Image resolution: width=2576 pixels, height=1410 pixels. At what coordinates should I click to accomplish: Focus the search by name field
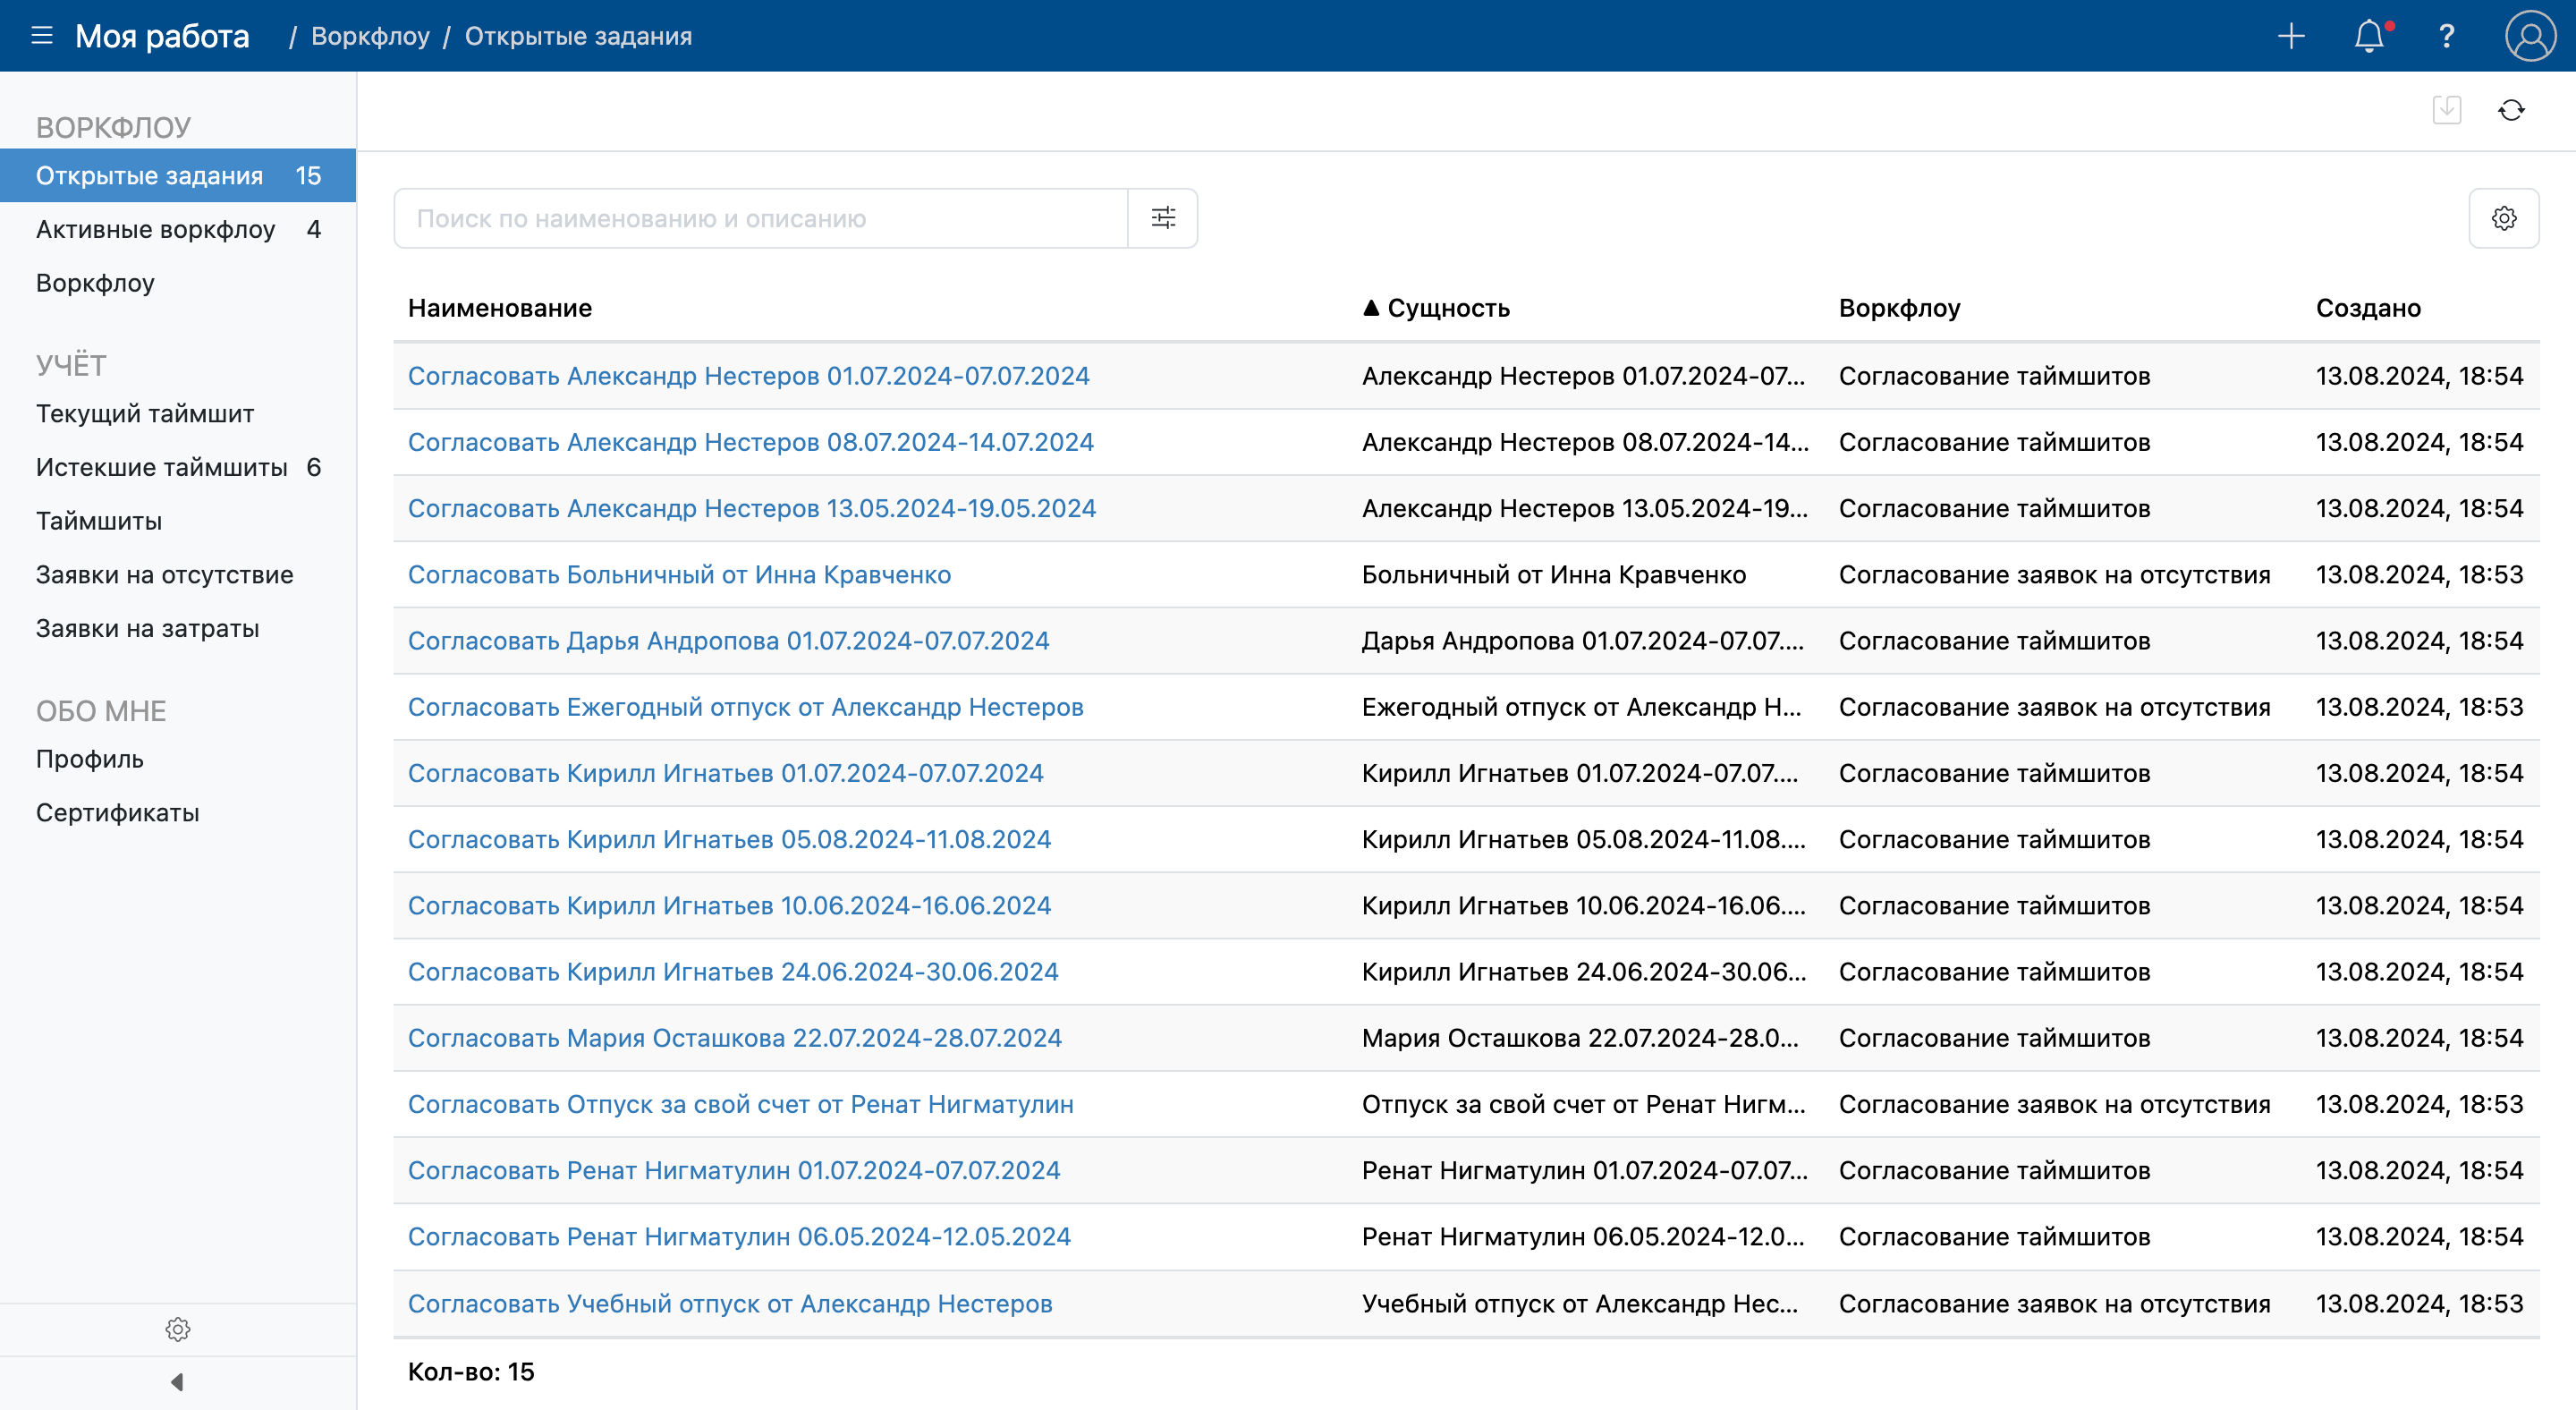761,218
